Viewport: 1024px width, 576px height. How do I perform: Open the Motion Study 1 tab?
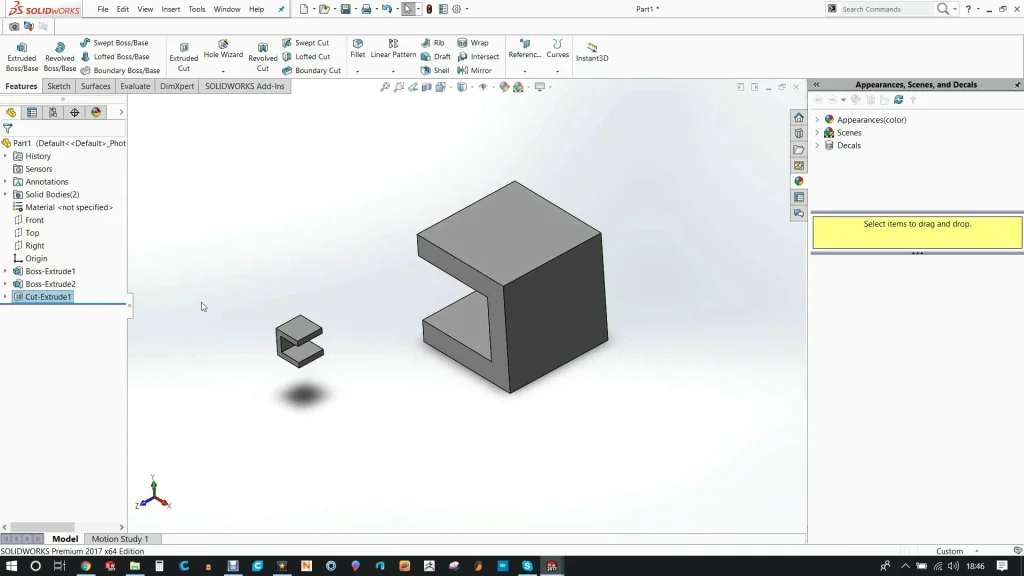(120, 539)
